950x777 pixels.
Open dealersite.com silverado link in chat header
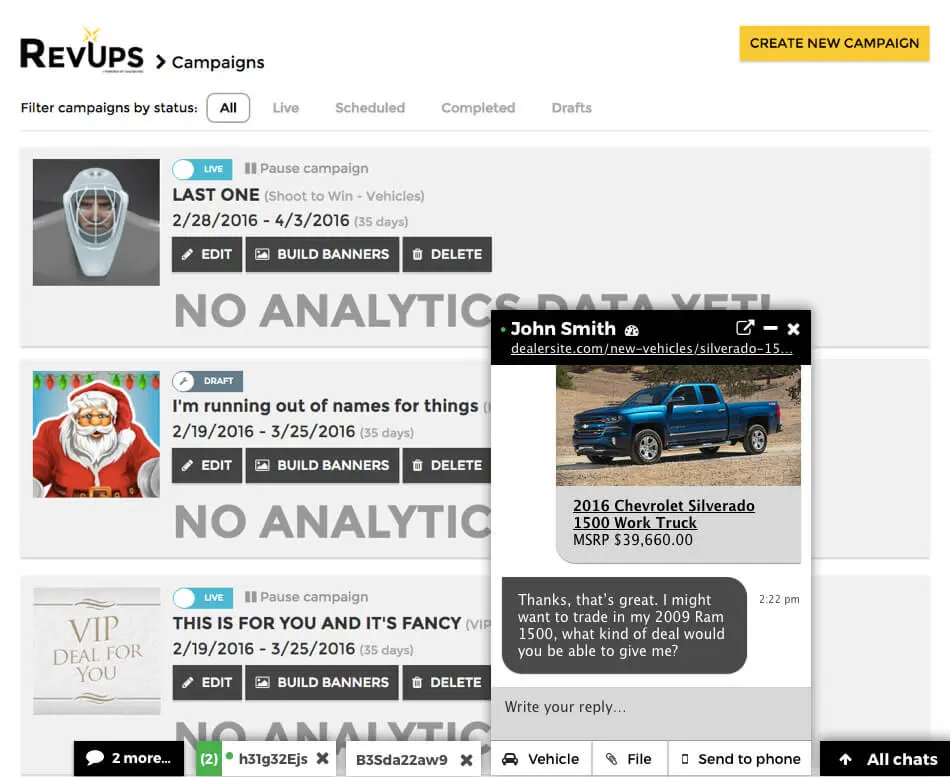(x=651, y=348)
